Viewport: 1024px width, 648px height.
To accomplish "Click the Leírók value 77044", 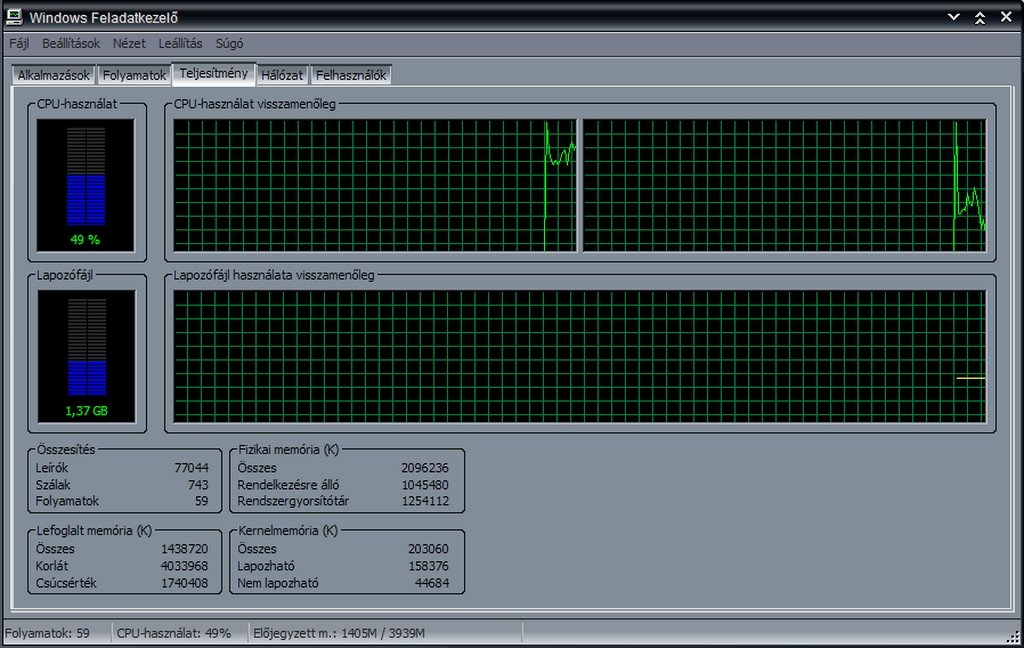I will 191,468.
